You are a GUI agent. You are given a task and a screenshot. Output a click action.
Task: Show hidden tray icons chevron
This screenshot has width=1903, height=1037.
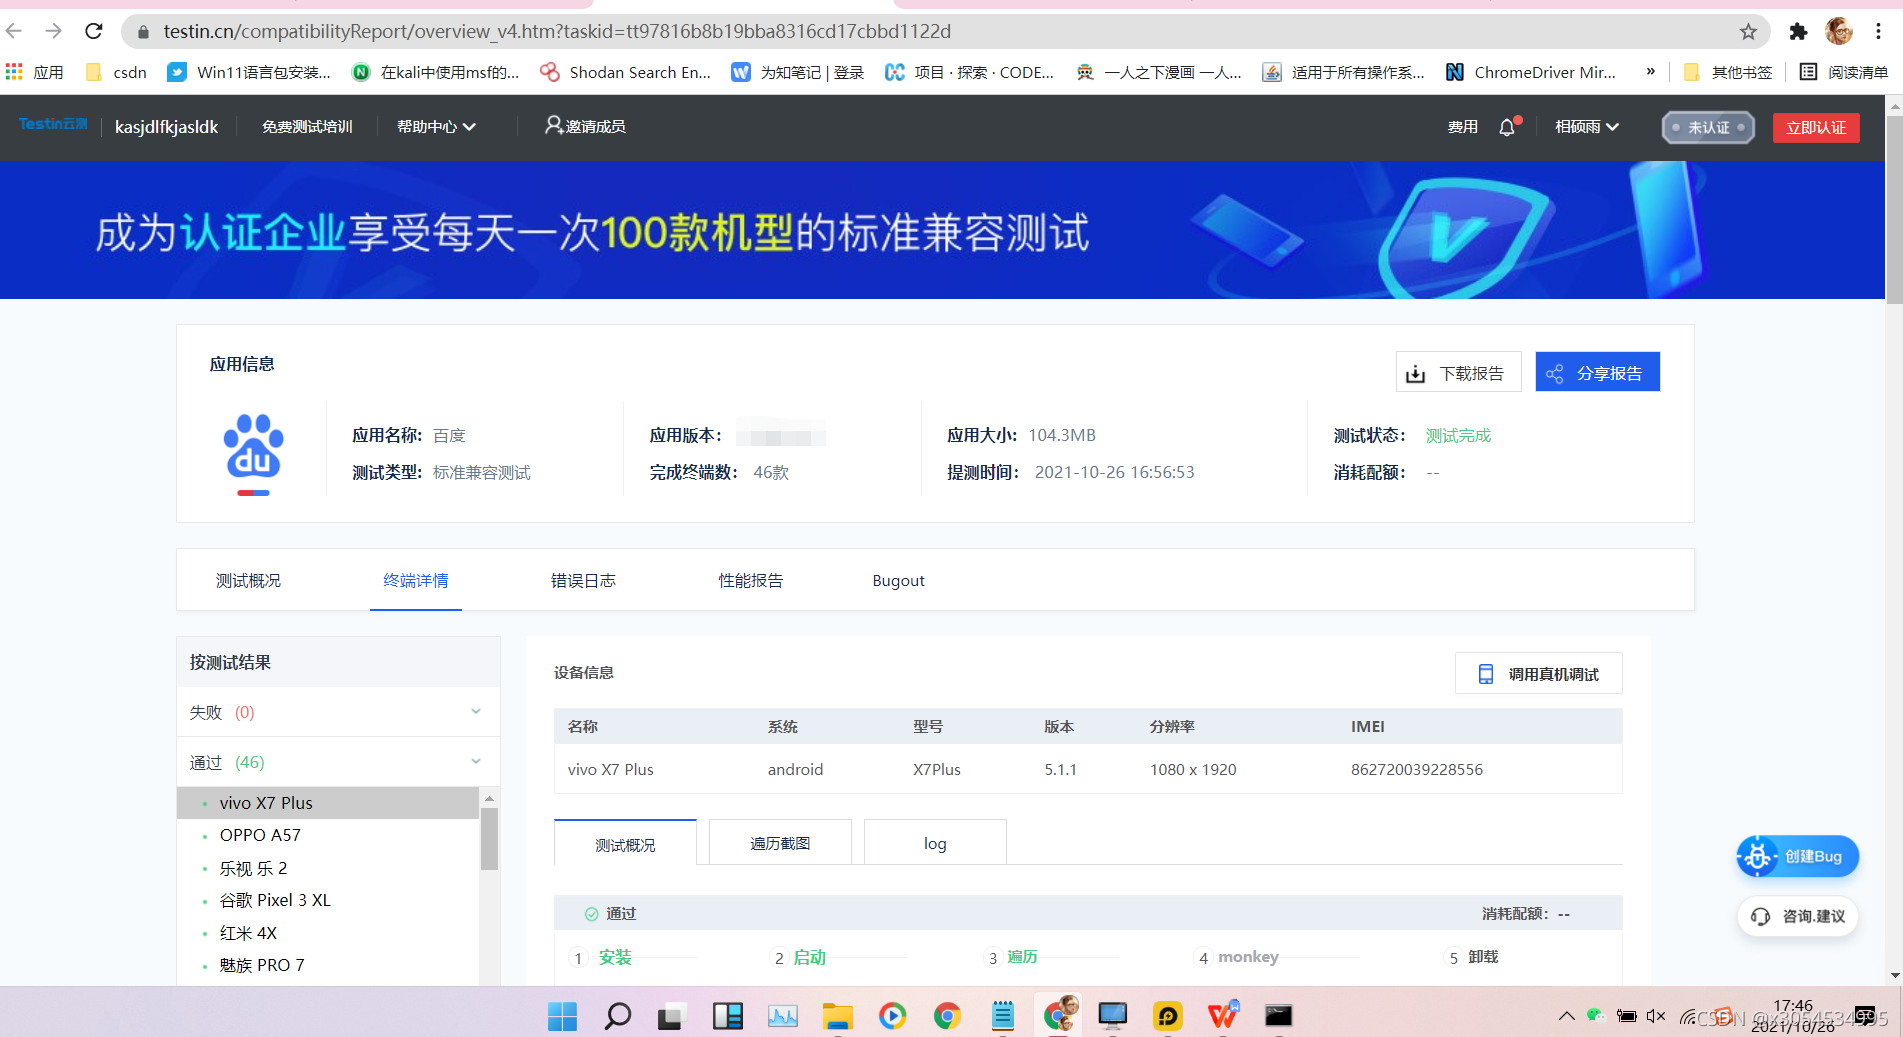[1566, 1016]
